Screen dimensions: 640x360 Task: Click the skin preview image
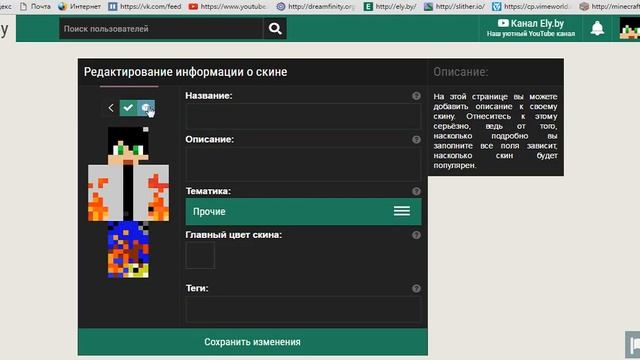click(x=128, y=202)
